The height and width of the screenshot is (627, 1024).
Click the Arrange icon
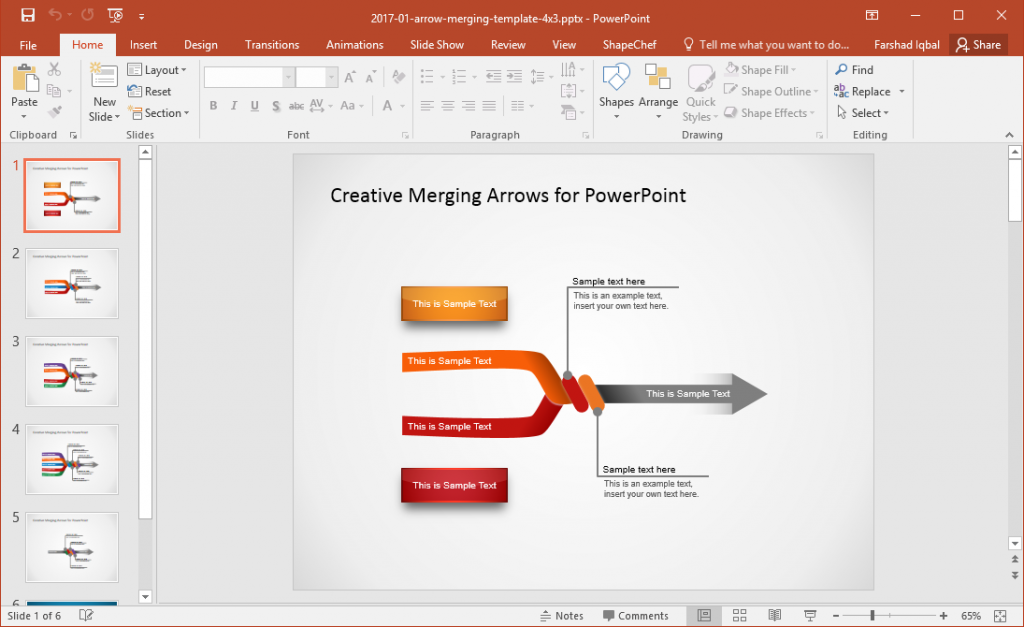click(x=659, y=90)
